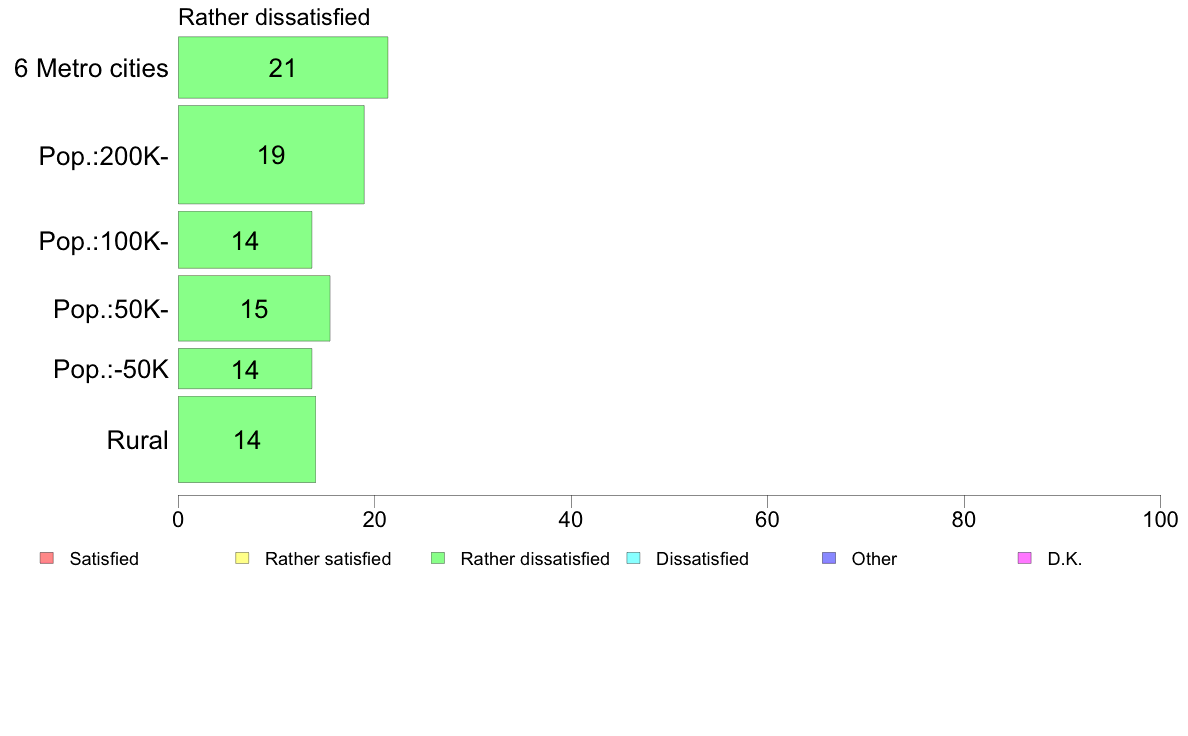This screenshot has width=1188, height=736.
Task: Click the Other blue legend swatch
Action: click(829, 559)
